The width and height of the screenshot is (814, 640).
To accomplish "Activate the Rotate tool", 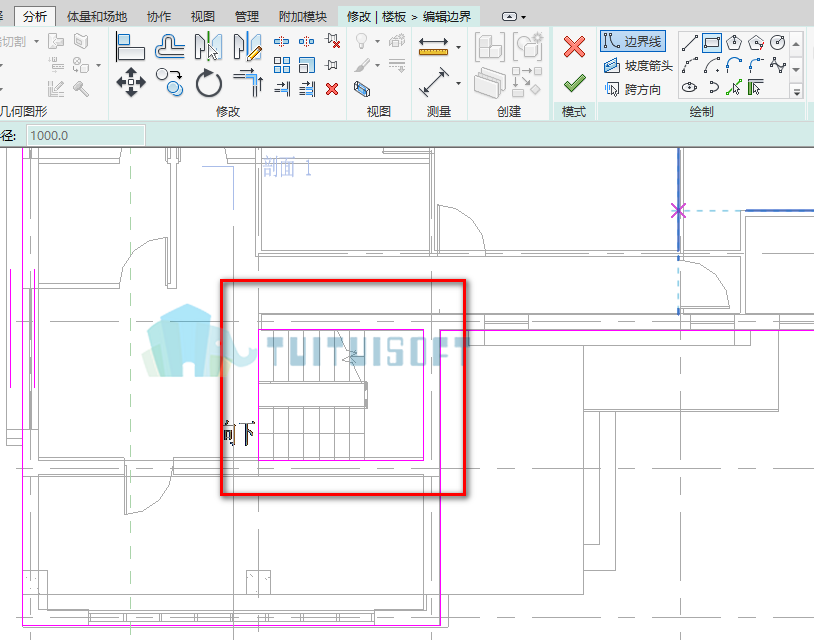I will click(209, 83).
